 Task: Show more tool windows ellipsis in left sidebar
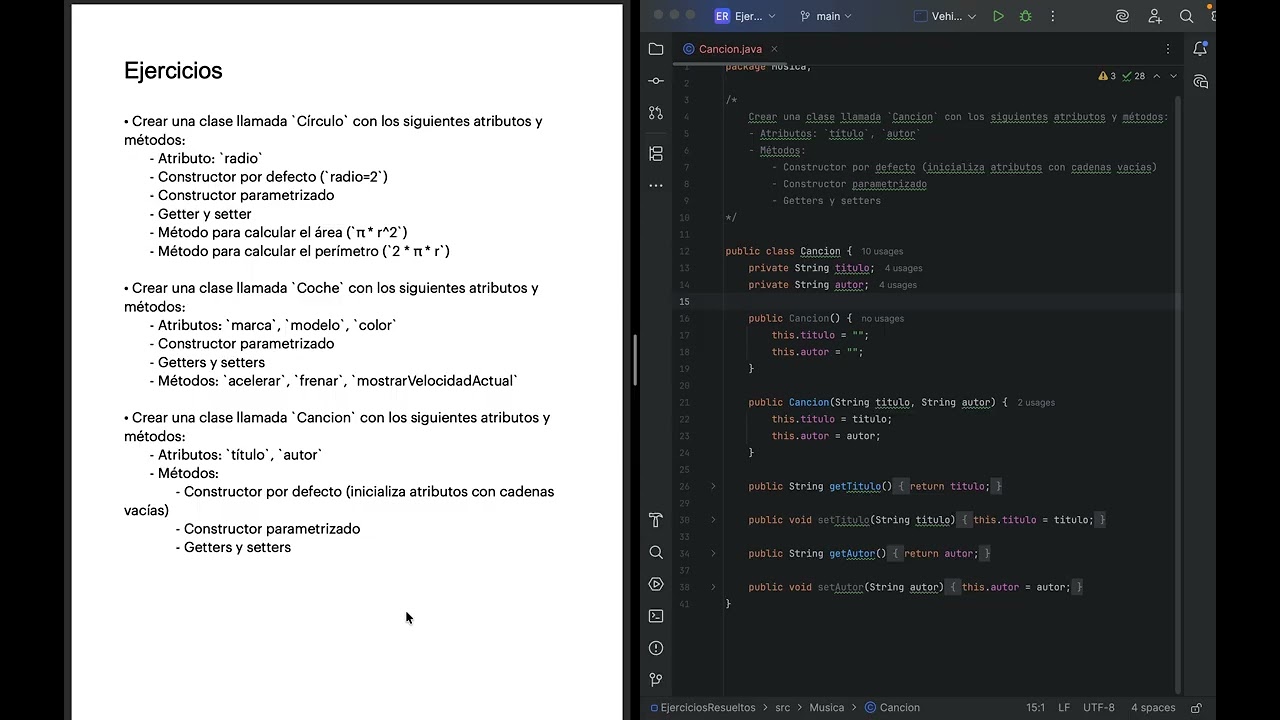click(656, 185)
